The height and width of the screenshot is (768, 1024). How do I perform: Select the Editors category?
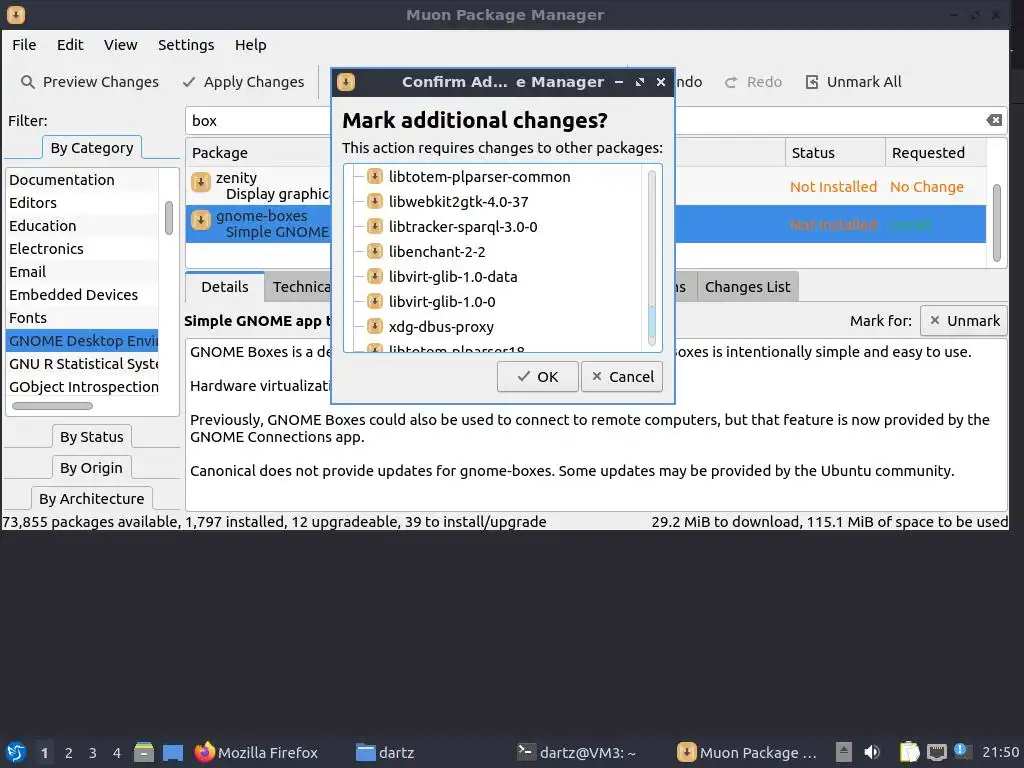82,202
